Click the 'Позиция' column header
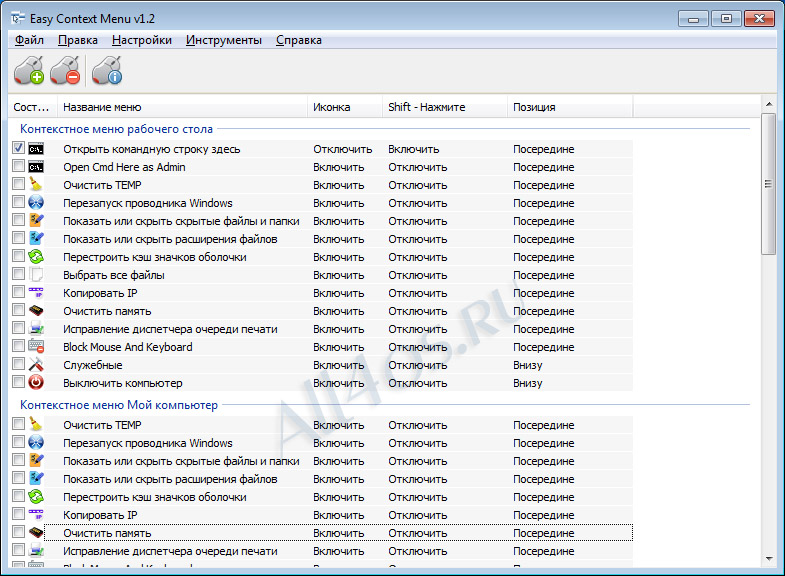This screenshot has height=576, width=785. pos(570,107)
